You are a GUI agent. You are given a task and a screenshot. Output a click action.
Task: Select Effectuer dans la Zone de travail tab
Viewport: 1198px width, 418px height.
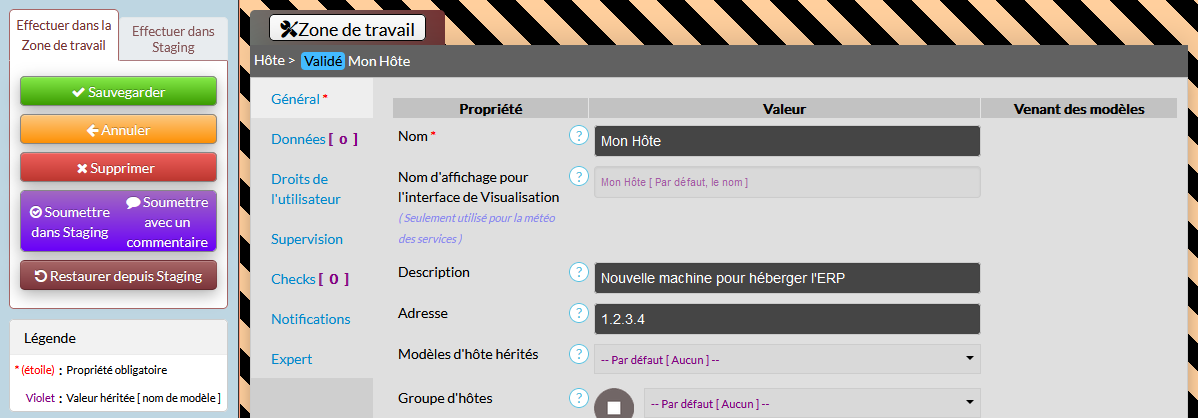click(63, 35)
